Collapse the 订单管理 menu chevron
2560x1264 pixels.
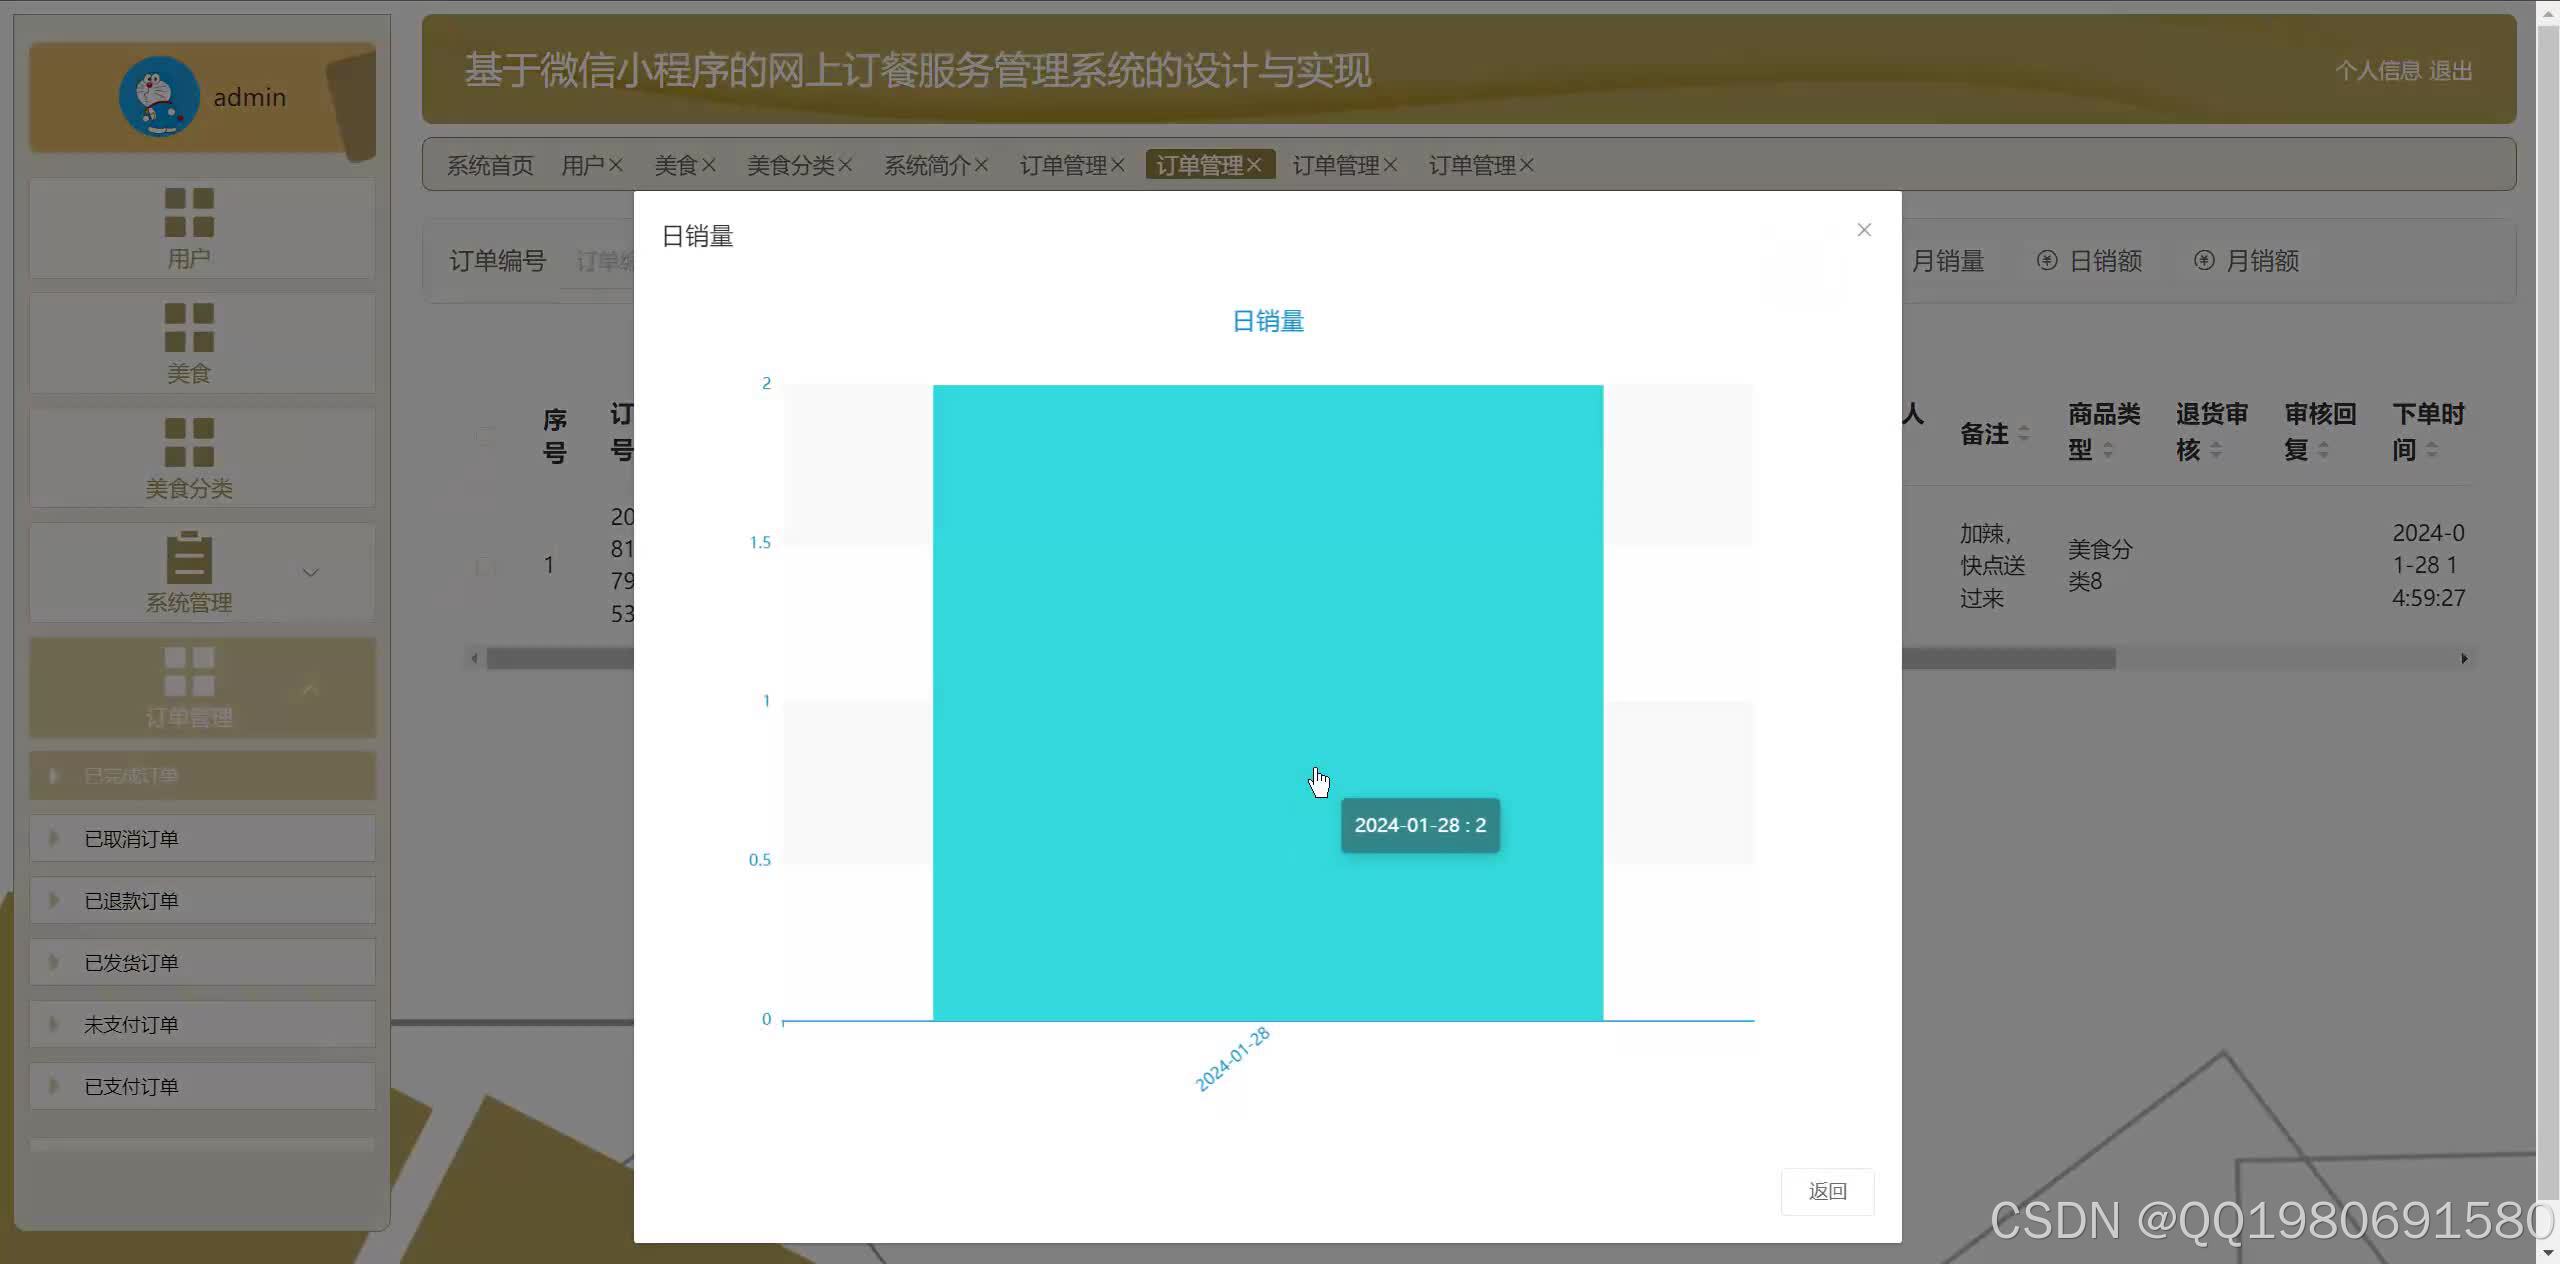point(310,688)
